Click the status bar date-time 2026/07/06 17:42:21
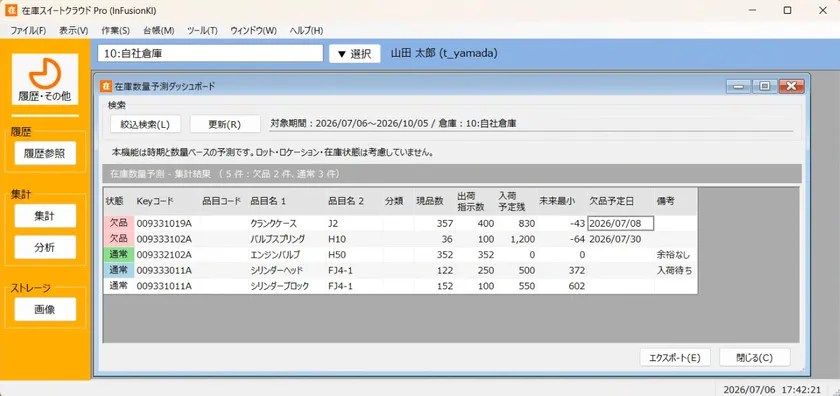The image size is (840, 396). 772,389
